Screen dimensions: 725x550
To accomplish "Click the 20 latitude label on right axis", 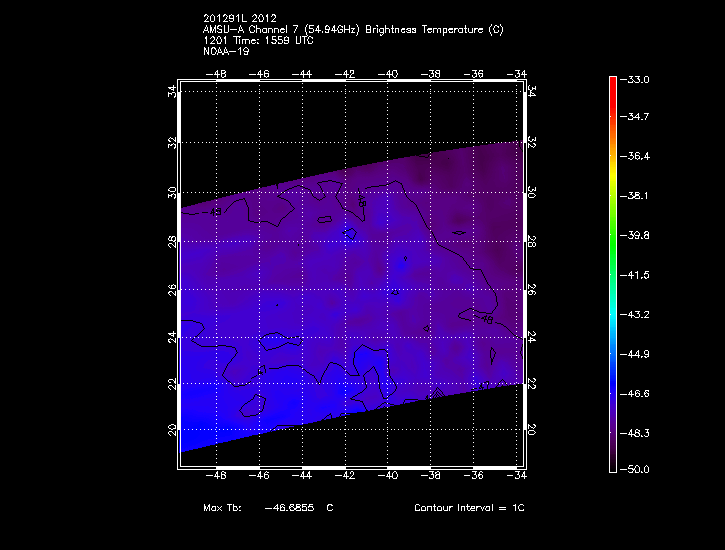I will 531,429.
